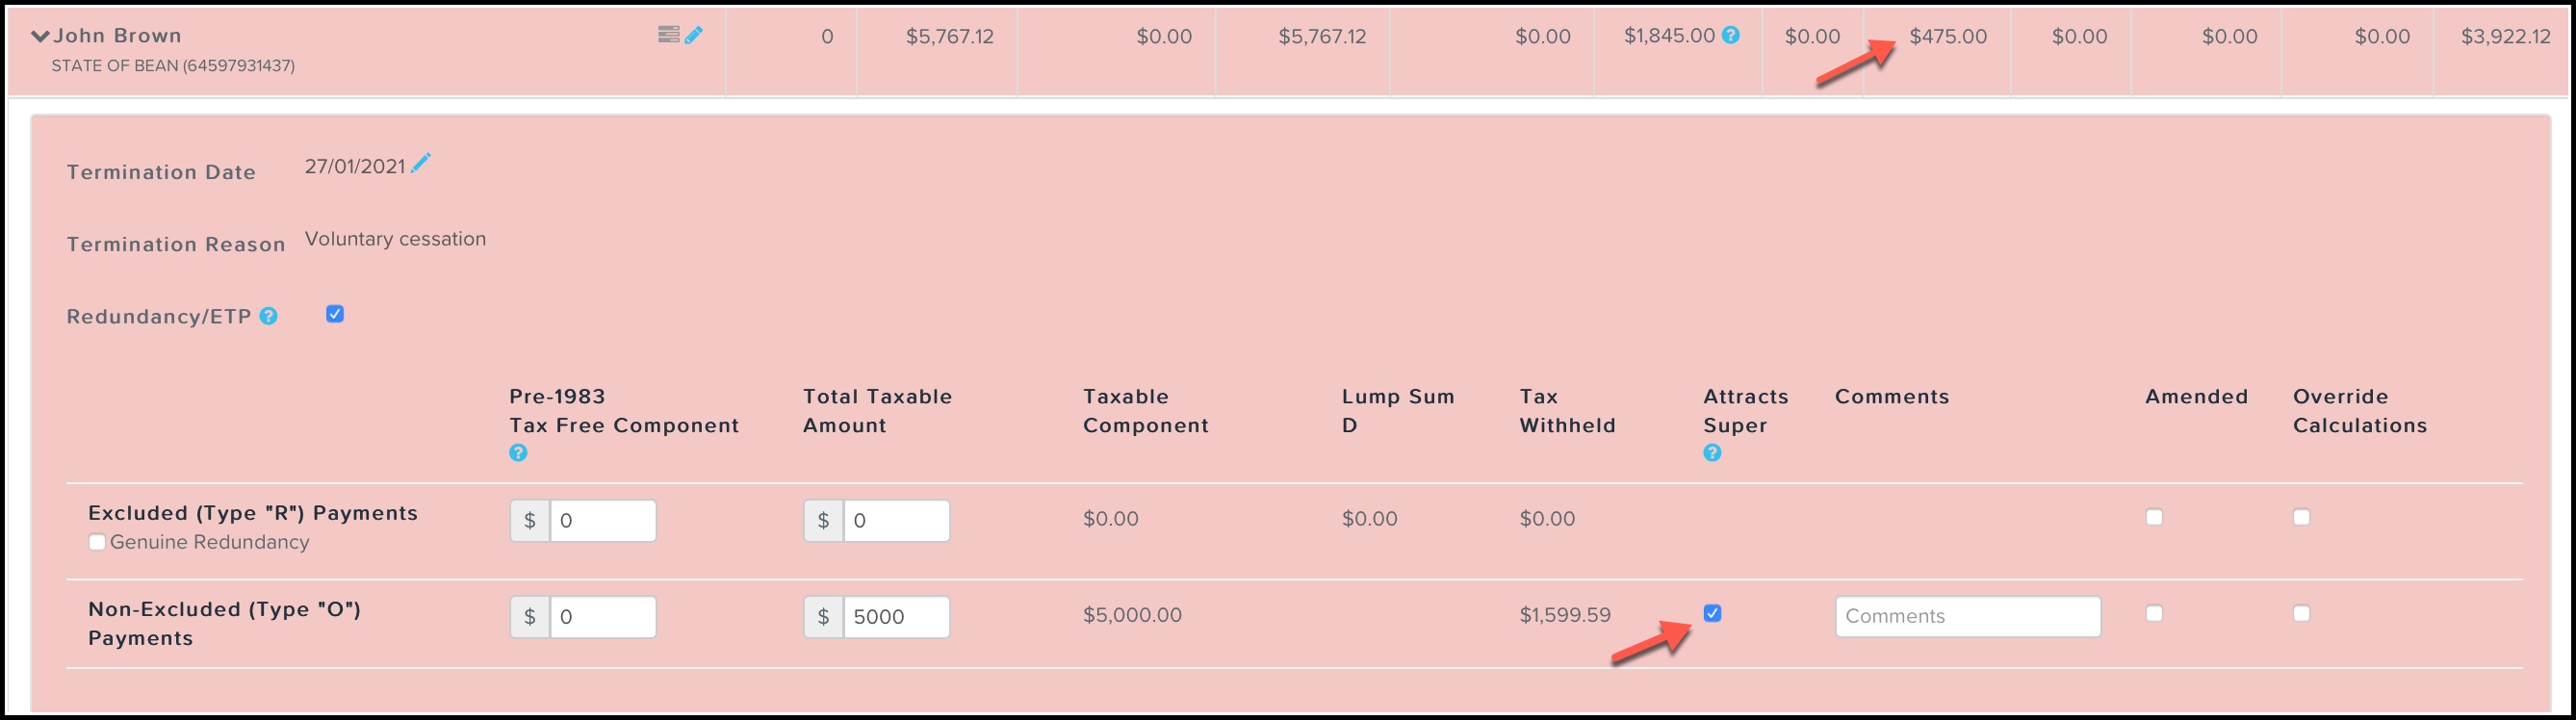Image resolution: width=2576 pixels, height=720 pixels.
Task: Enable Override Calculations for Type O payments
Action: (2301, 613)
